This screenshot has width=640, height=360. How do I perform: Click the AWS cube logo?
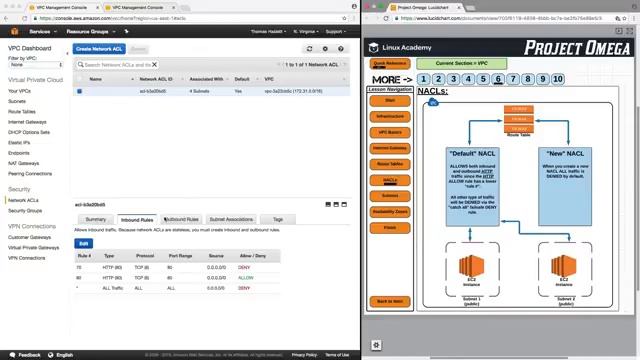pyautogui.click(x=14, y=31)
